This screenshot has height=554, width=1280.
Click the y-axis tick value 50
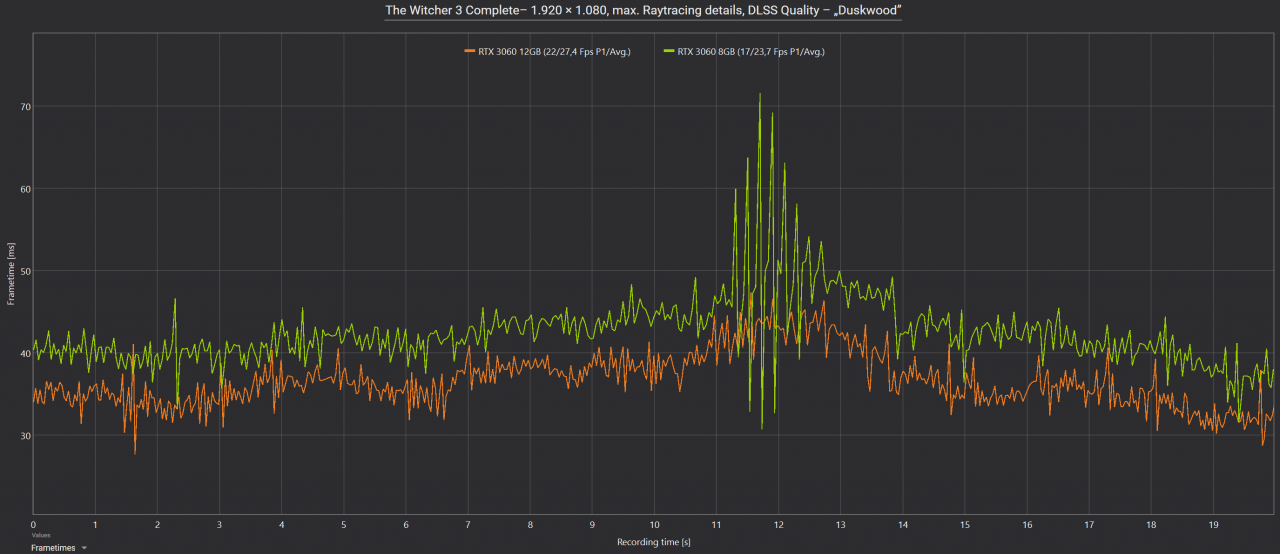click(x=25, y=271)
